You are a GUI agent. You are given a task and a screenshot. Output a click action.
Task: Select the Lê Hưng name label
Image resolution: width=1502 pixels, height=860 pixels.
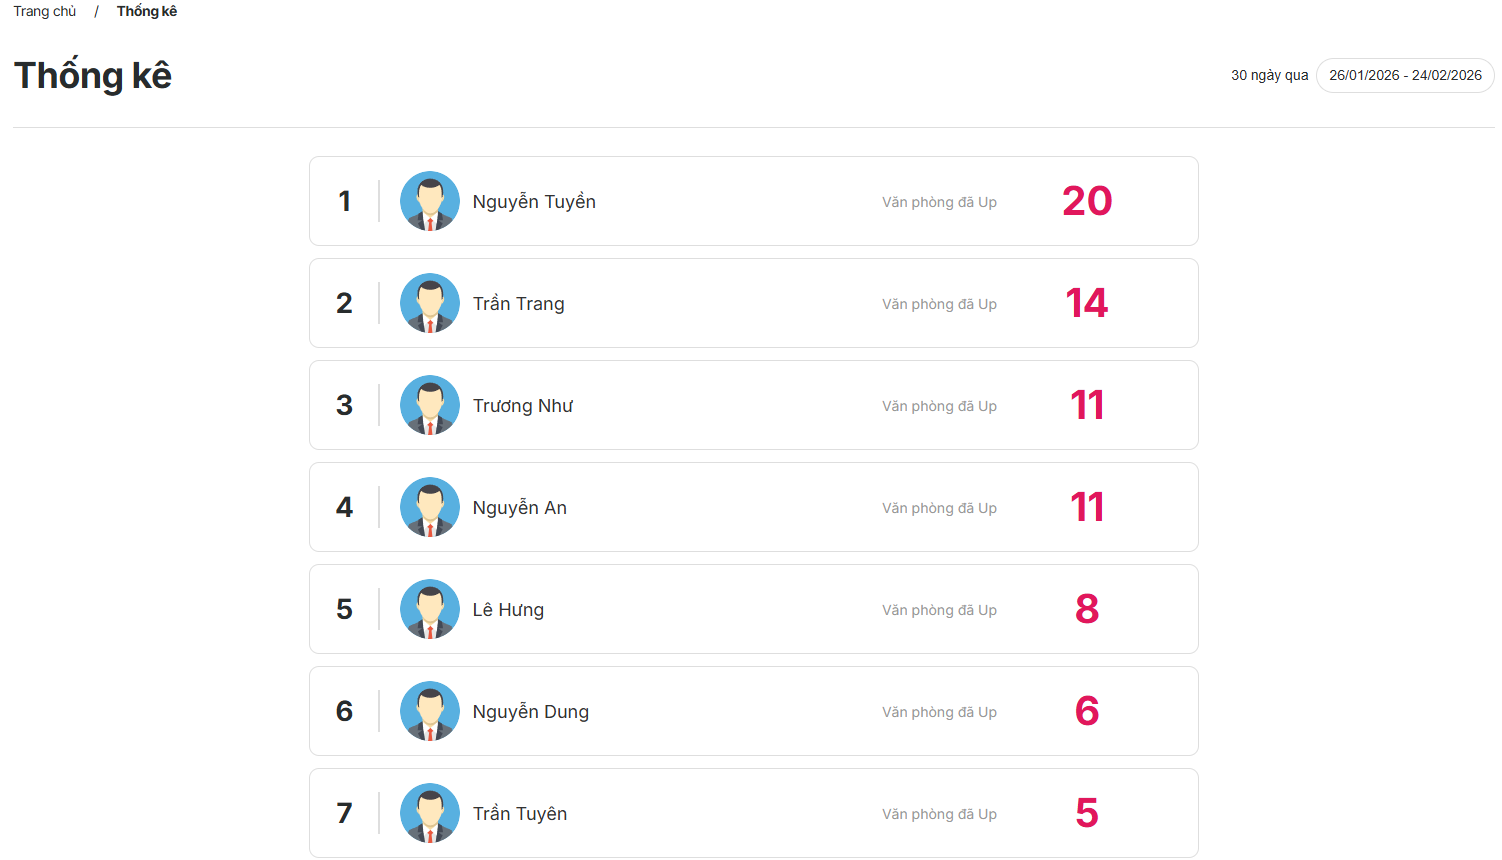pyautogui.click(x=508, y=610)
